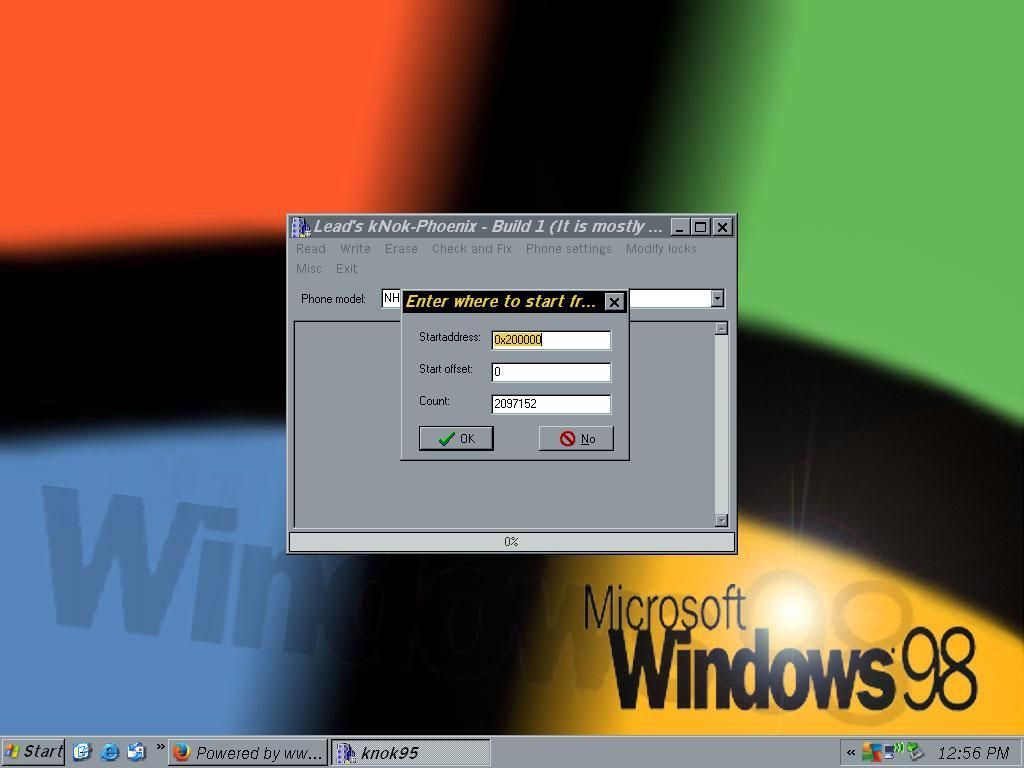Expand hidden Quick Launch icons chevron
Viewport: 1024px width, 768px height.
(x=160, y=747)
